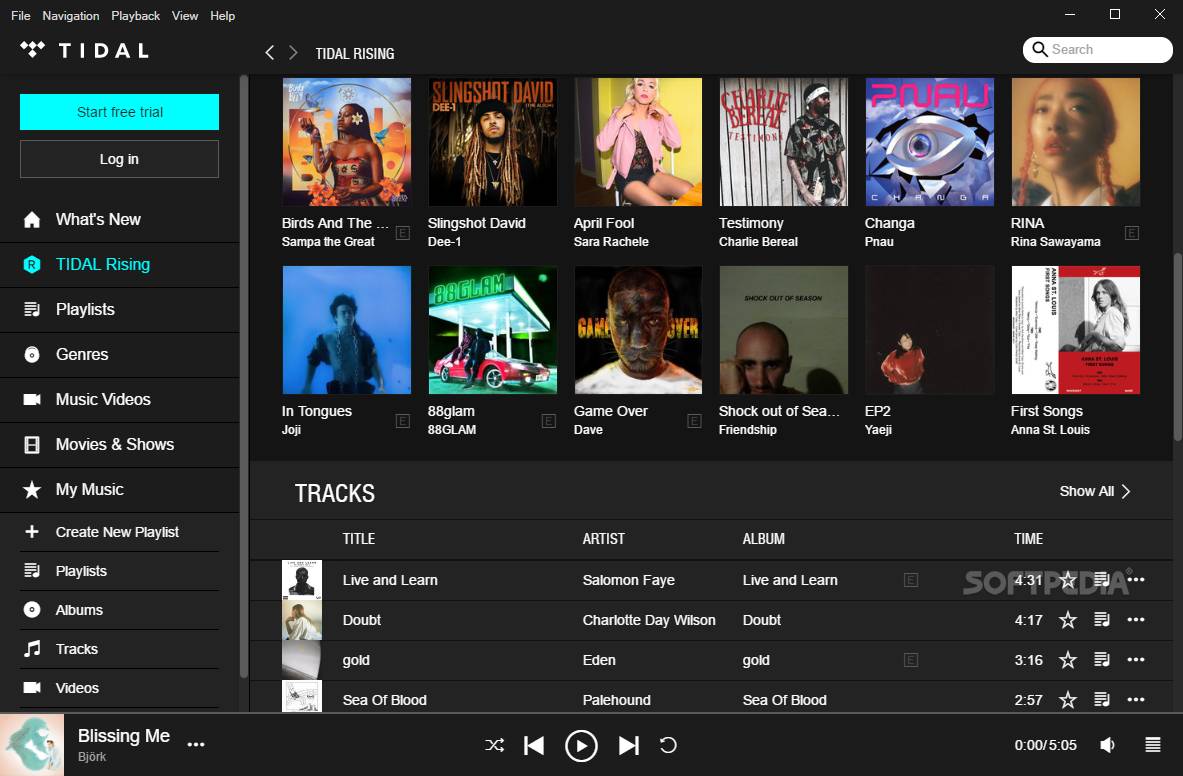Open artist link Salomon Faye

628,580
